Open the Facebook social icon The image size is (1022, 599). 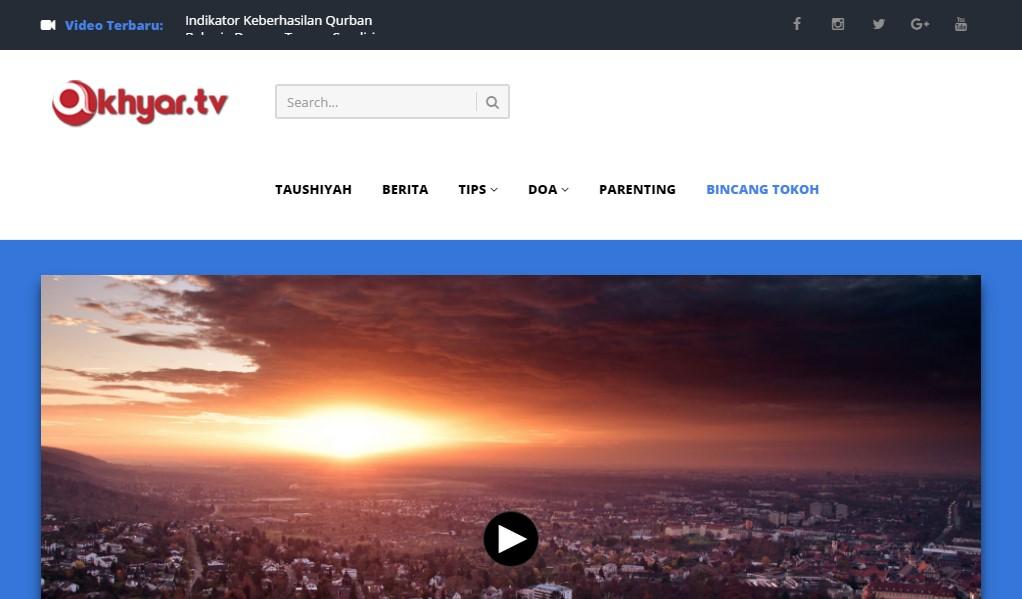click(796, 24)
